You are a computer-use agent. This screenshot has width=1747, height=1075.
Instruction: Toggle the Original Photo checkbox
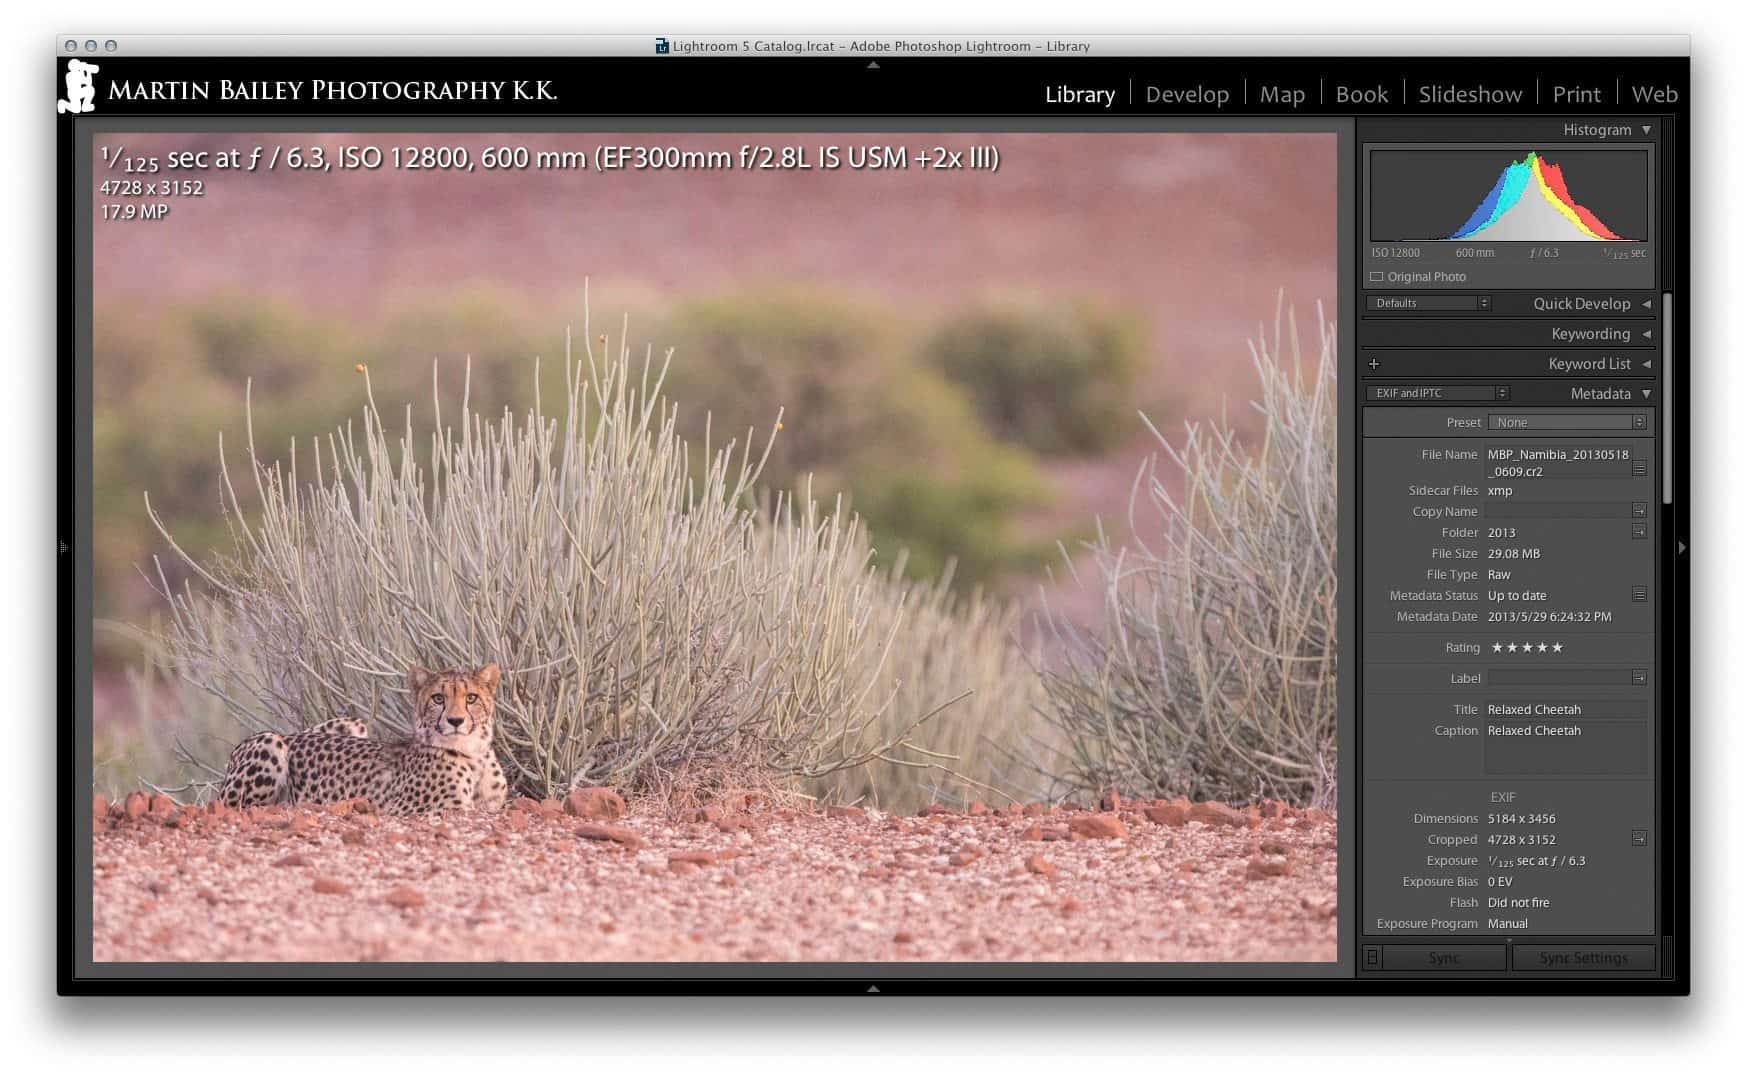(x=1377, y=277)
